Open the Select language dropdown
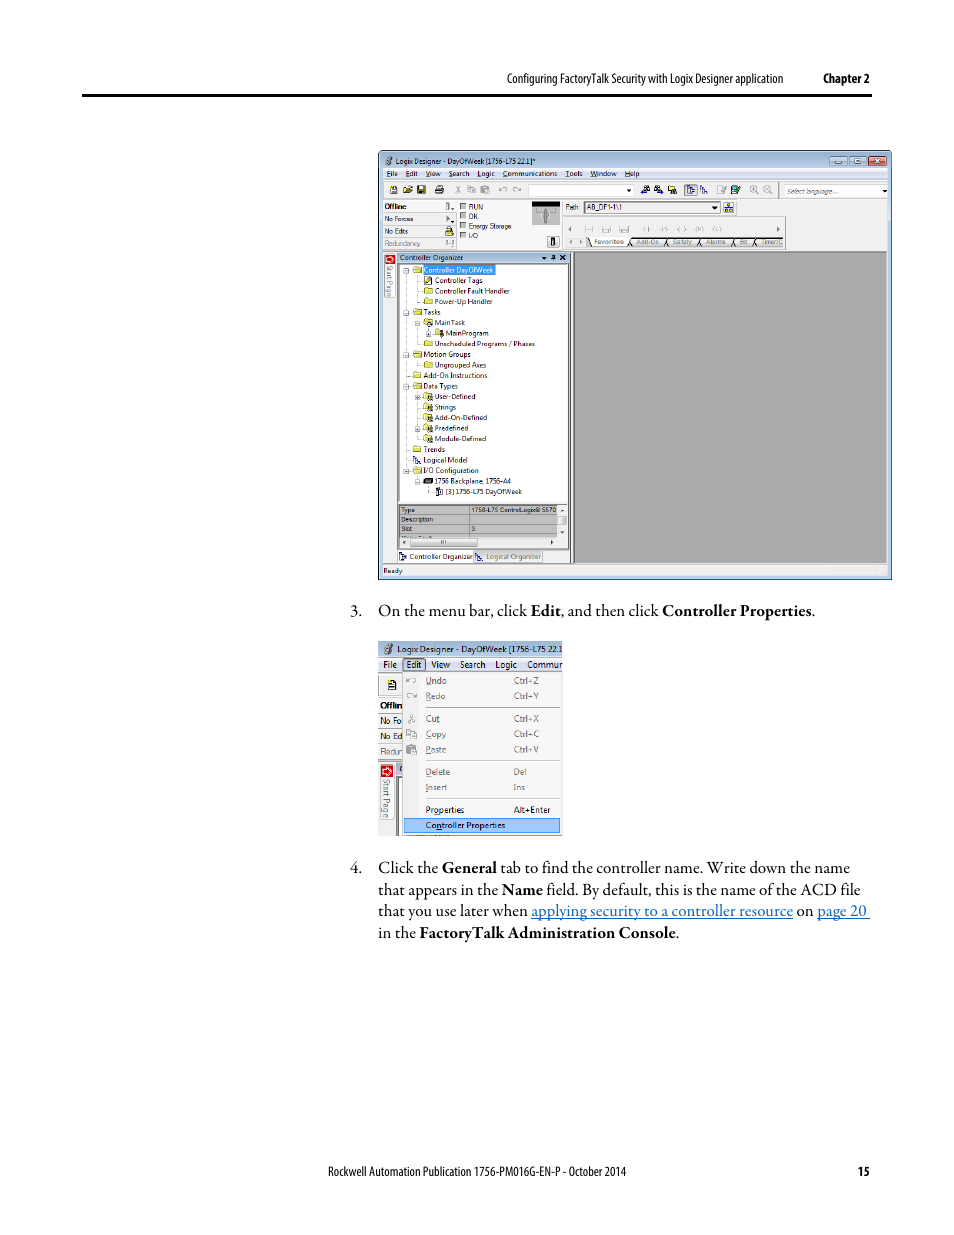This screenshot has width=954, height=1235. [x=884, y=190]
